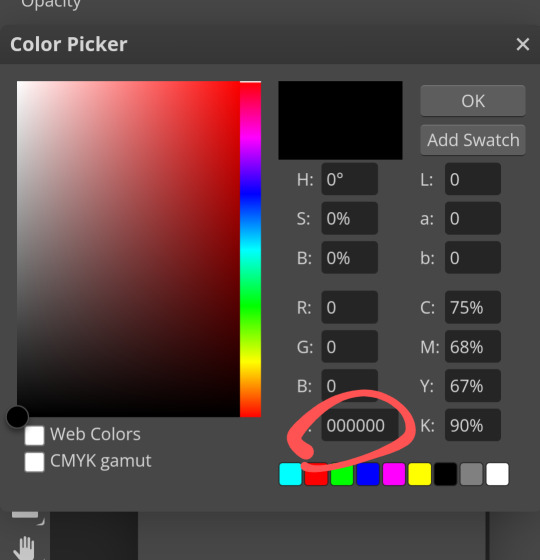Select the black preset swatch
Image resolution: width=540 pixels, height=560 pixels.
click(445, 474)
